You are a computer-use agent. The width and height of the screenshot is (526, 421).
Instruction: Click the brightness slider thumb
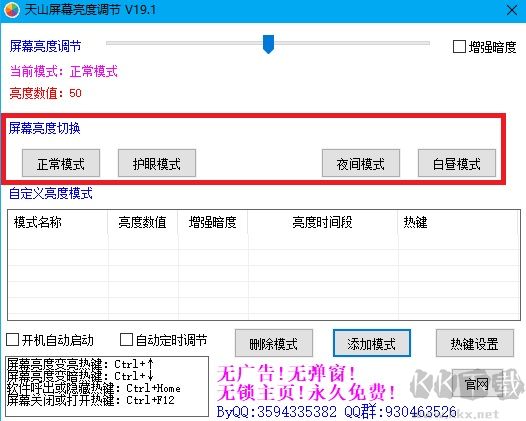point(268,44)
